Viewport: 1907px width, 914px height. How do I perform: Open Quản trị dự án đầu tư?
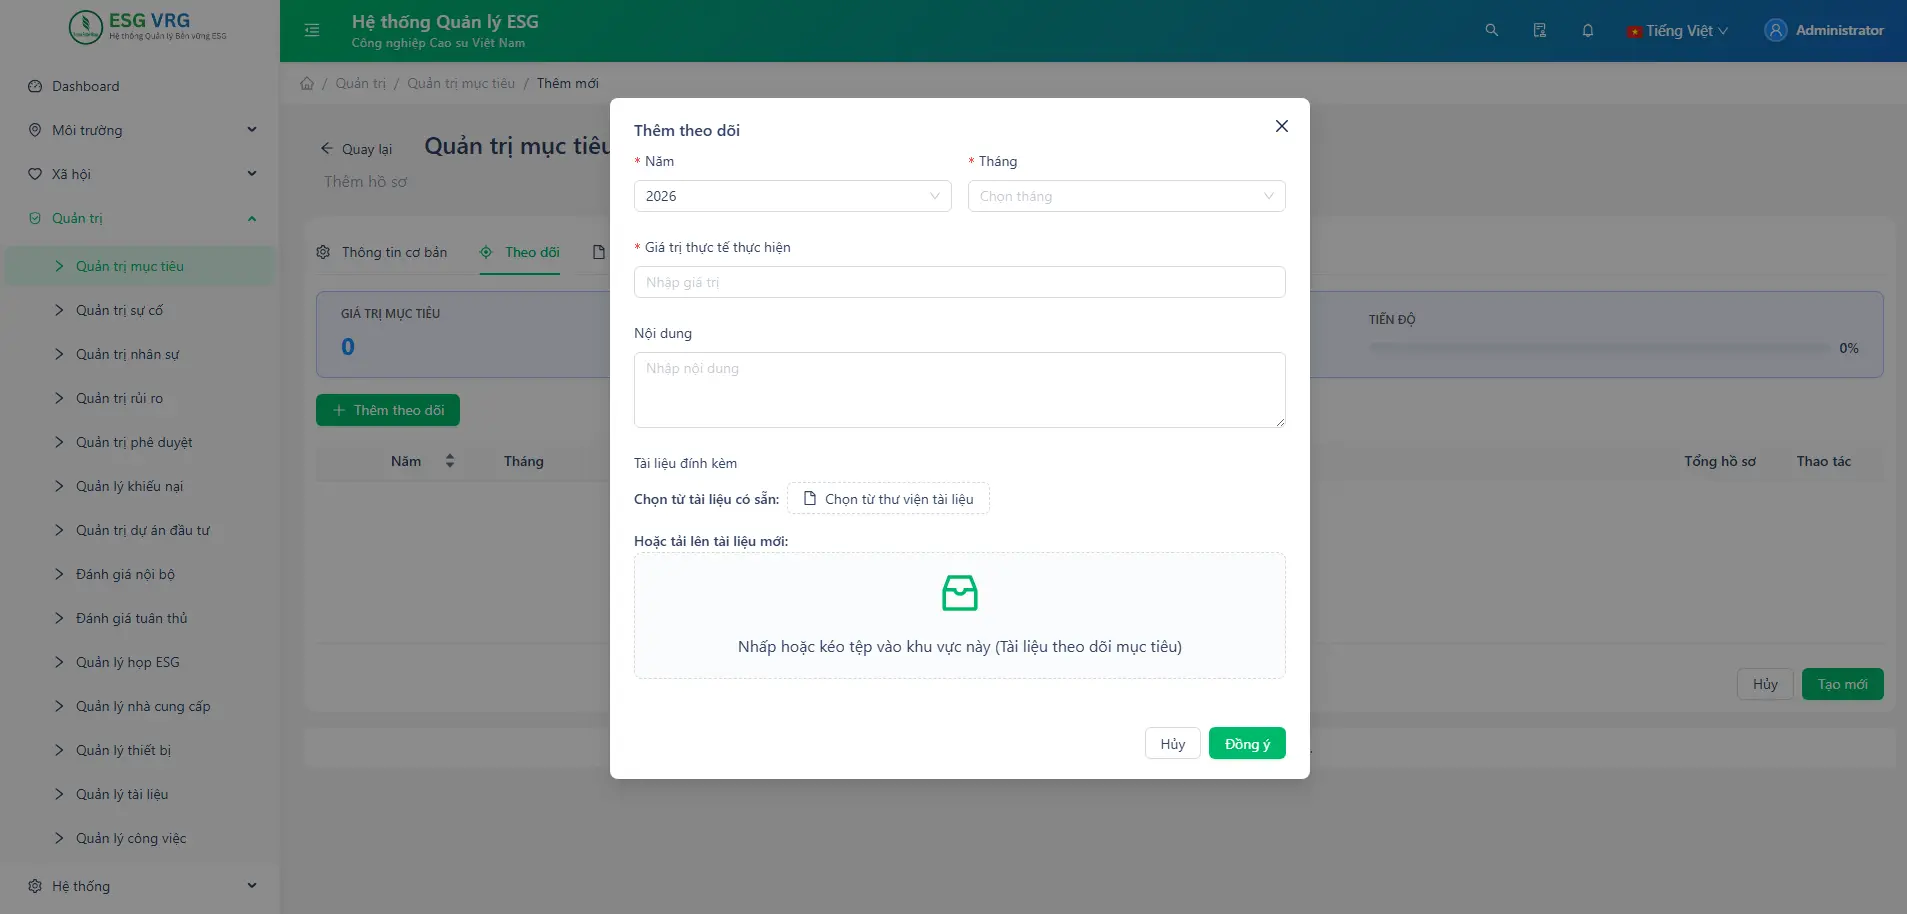click(140, 530)
